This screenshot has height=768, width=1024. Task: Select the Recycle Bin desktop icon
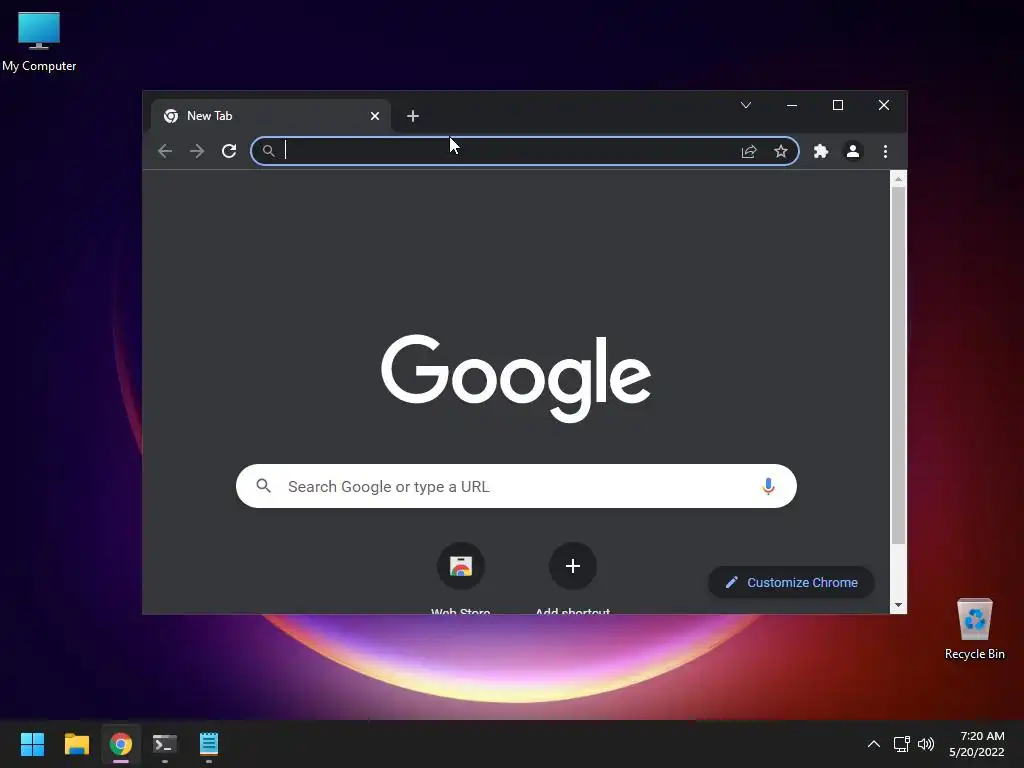[x=974, y=629]
